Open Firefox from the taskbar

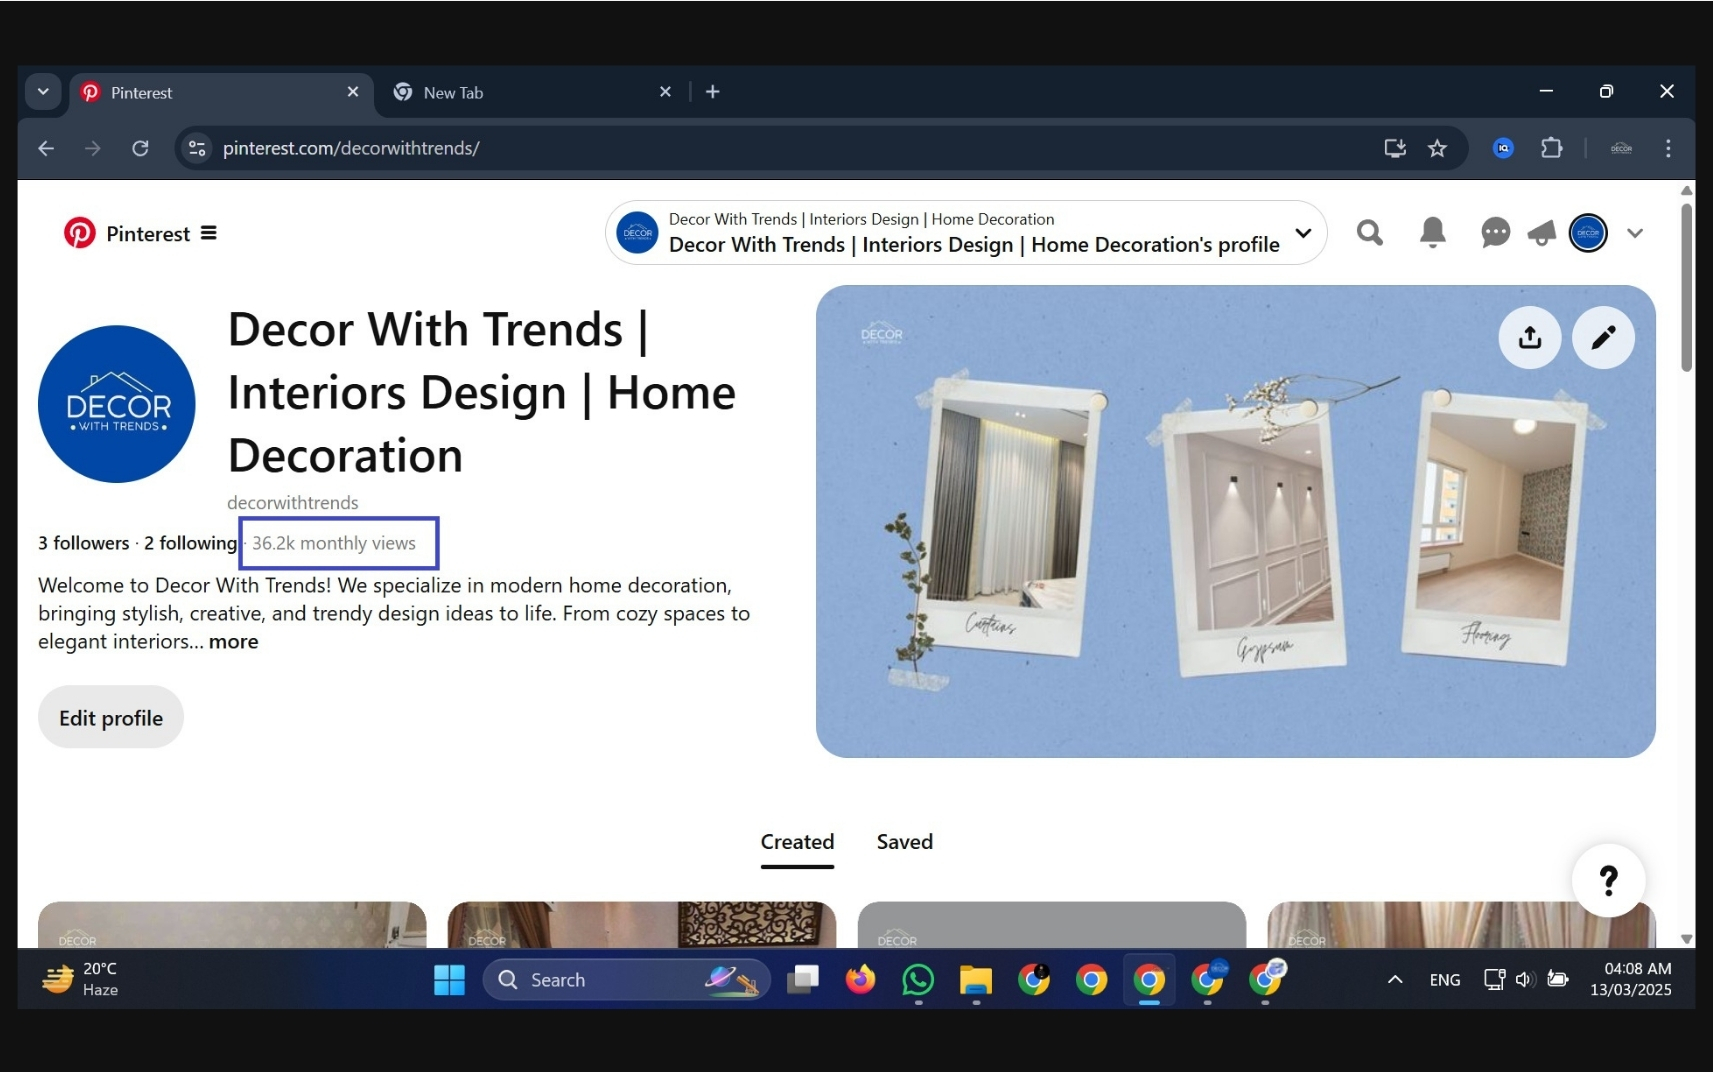(860, 980)
